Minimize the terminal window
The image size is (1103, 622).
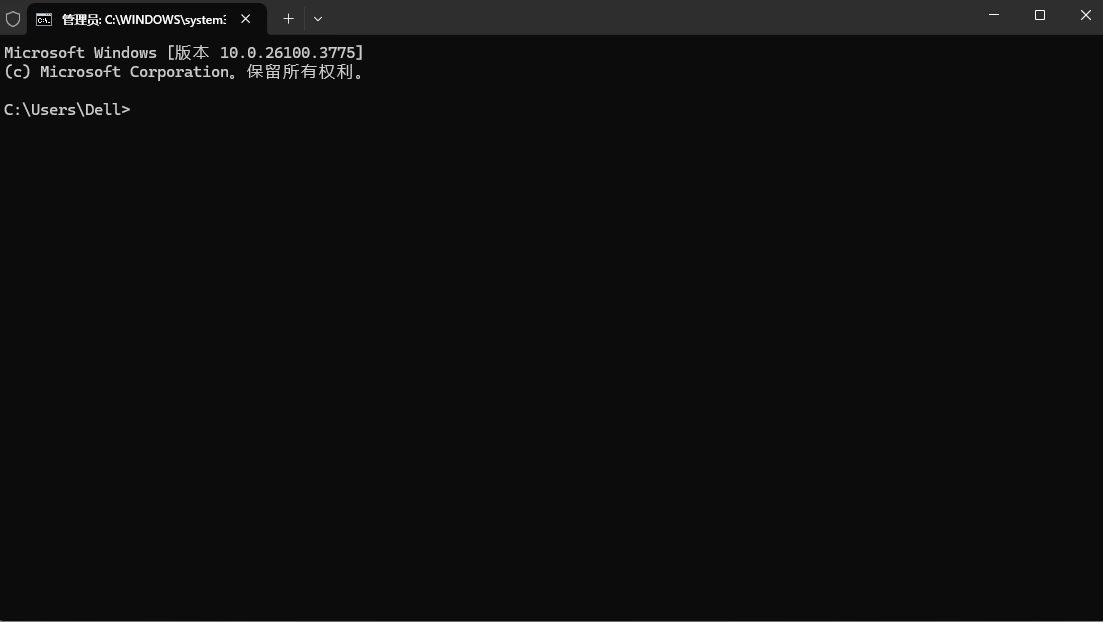point(994,15)
